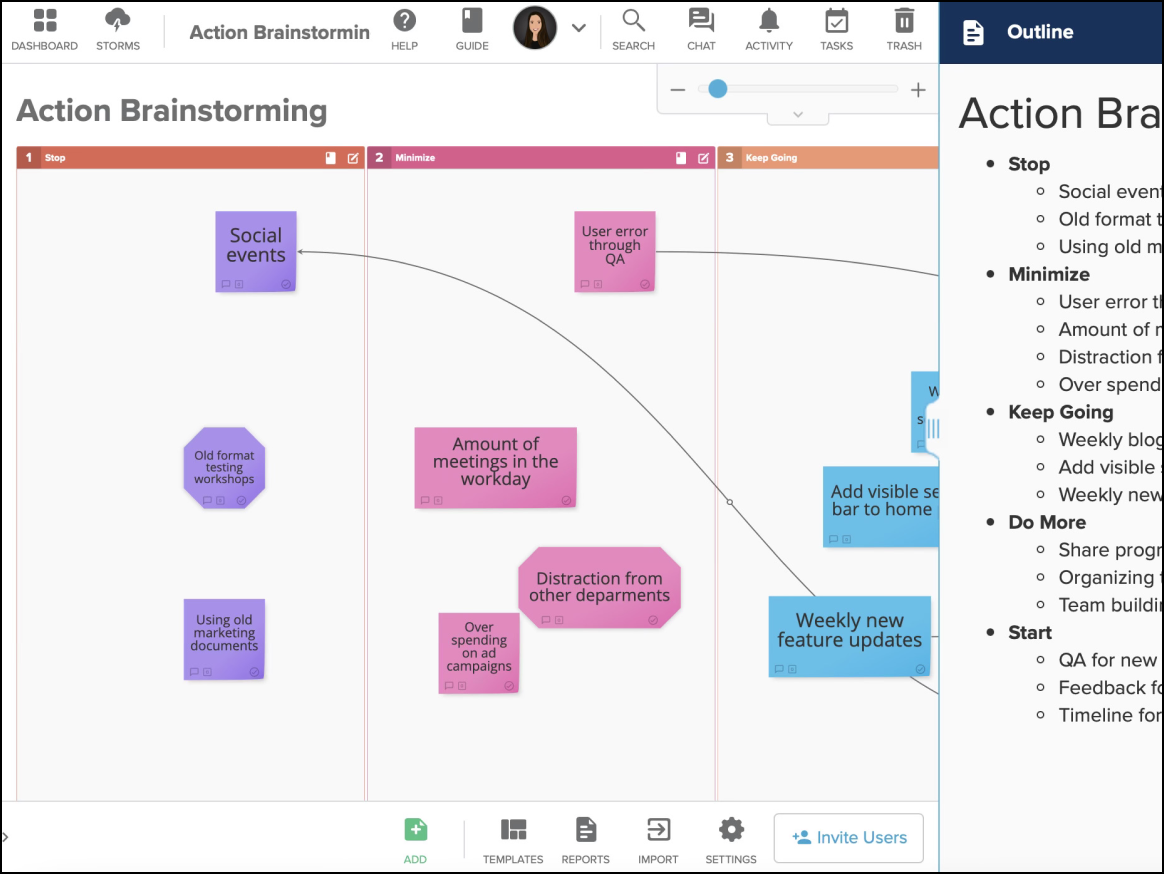This screenshot has width=1164, height=874.
Task: Open the Storms list
Action: click(x=117, y=30)
